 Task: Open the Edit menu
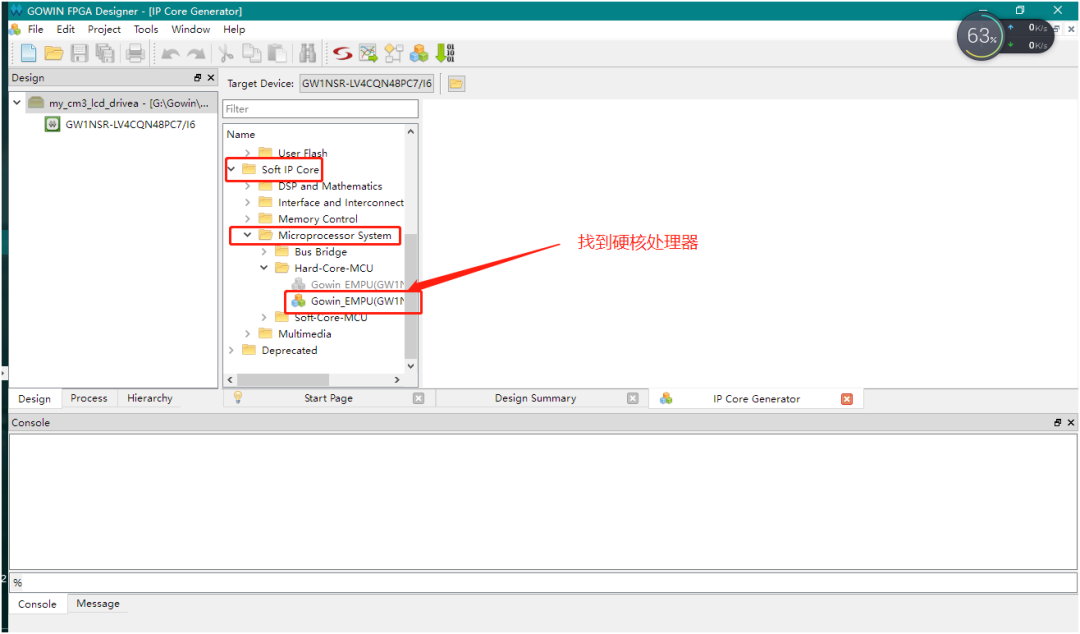pos(65,29)
